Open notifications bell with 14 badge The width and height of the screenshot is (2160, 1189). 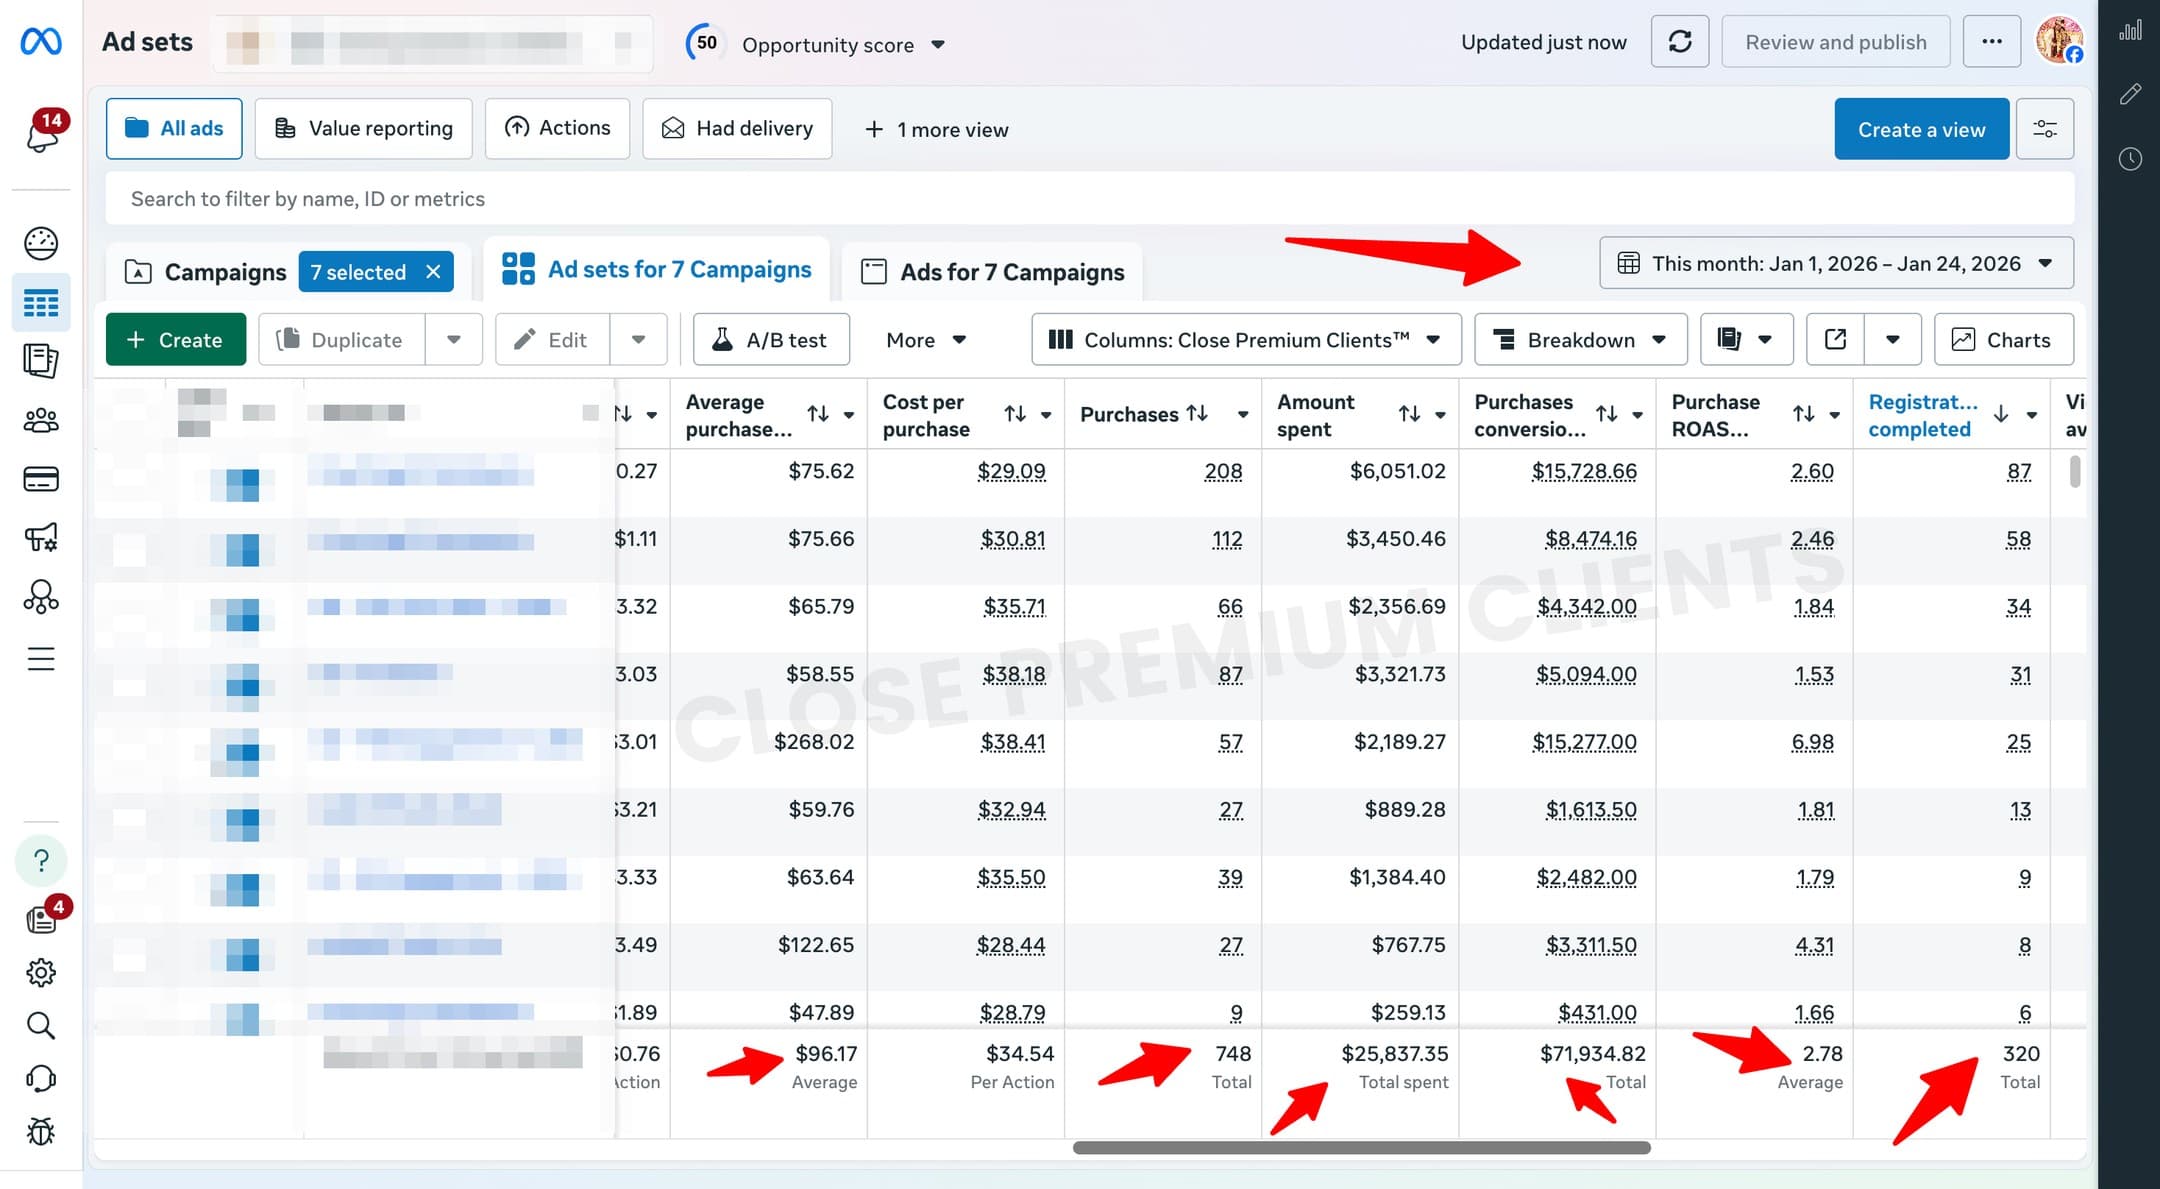pos(43,132)
